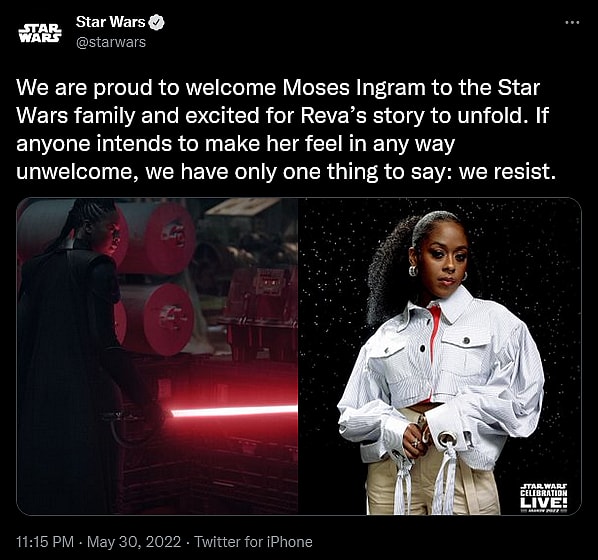Viewport: 598px width, 560px height.
Task: Click the Star Wars Celebration Live logo
Action: 544,497
